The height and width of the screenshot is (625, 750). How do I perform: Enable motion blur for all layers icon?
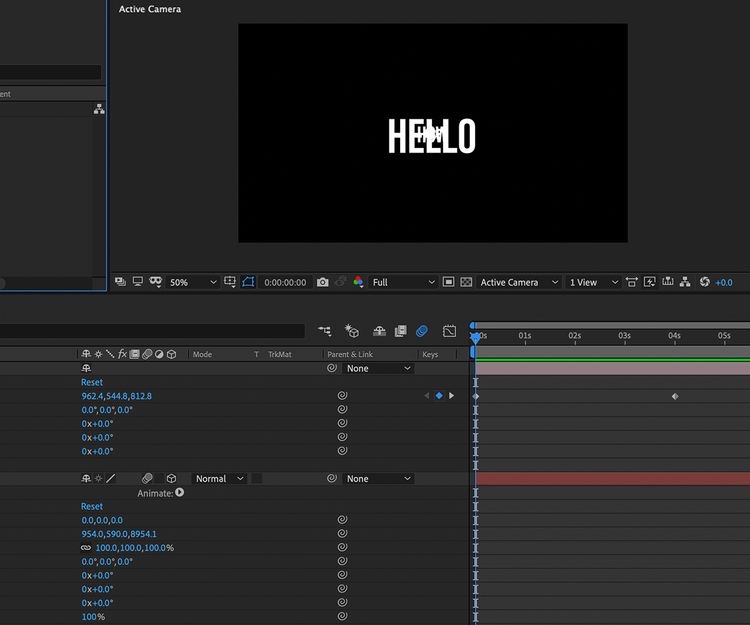pyautogui.click(x=422, y=331)
